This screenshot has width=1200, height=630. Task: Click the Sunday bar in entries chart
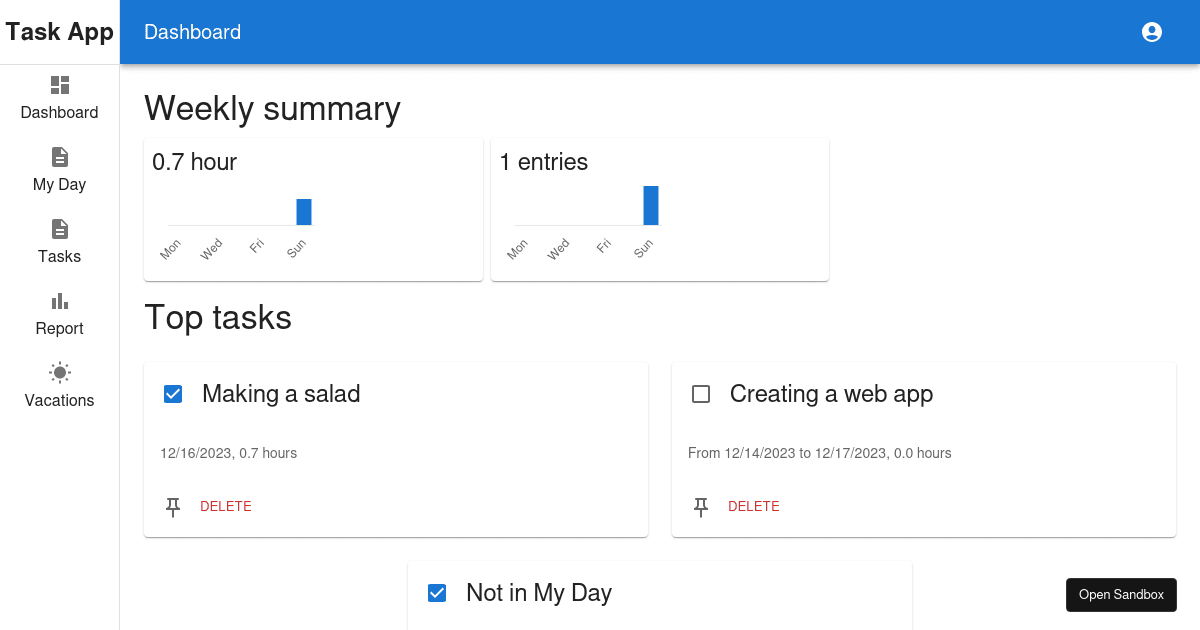point(651,204)
